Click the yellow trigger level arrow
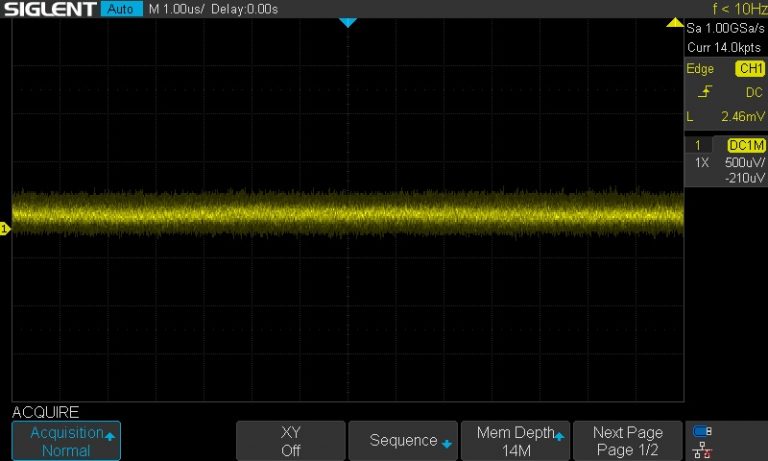Image resolution: width=768 pixels, height=461 pixels. click(674, 22)
